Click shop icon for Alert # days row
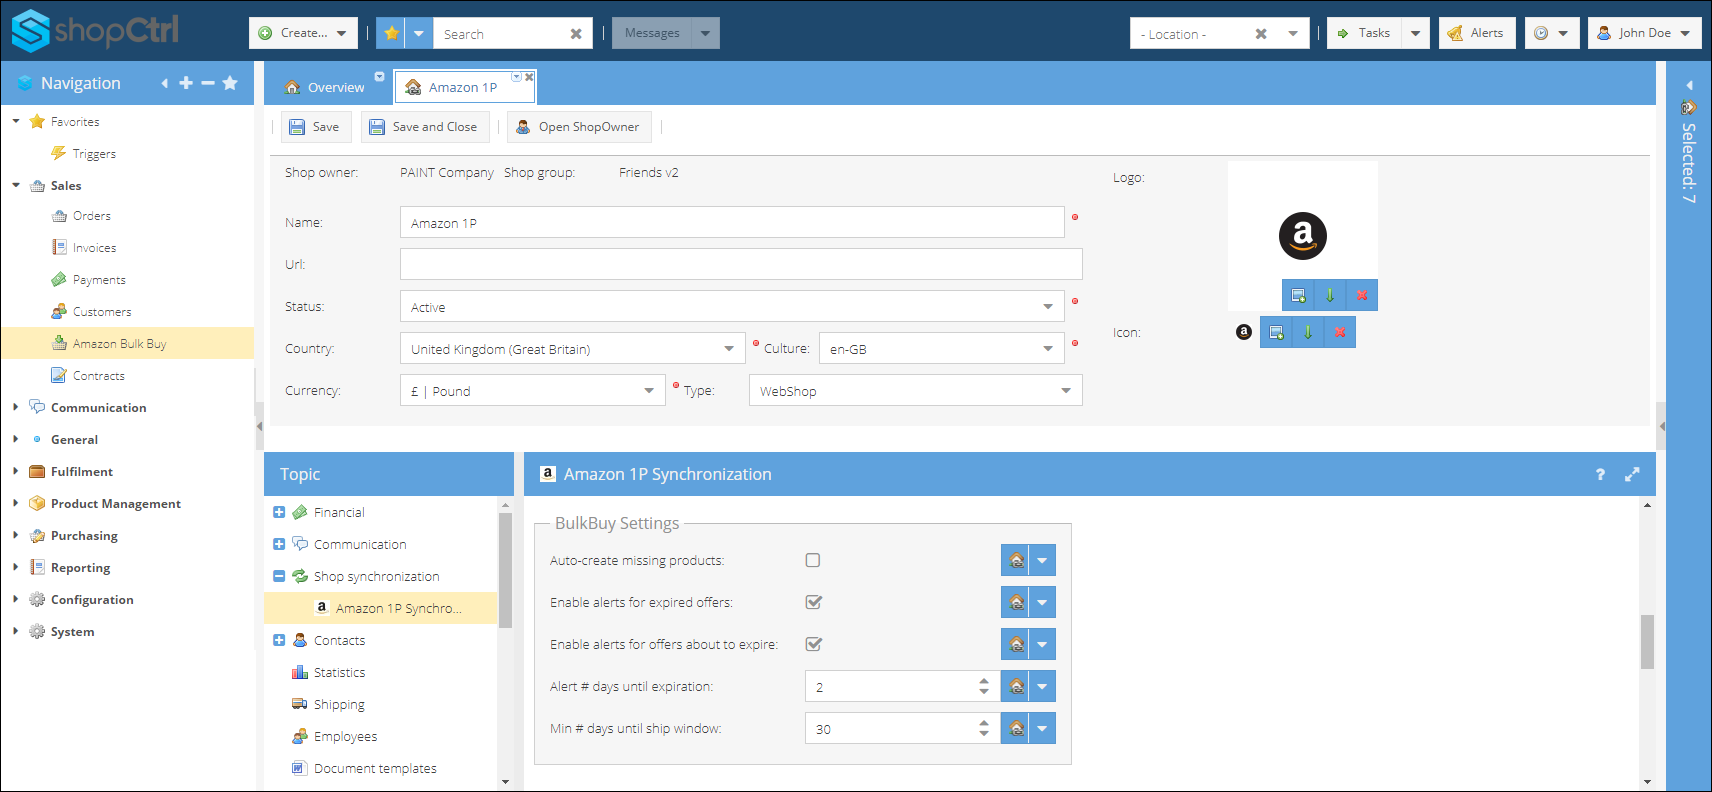 (1016, 686)
